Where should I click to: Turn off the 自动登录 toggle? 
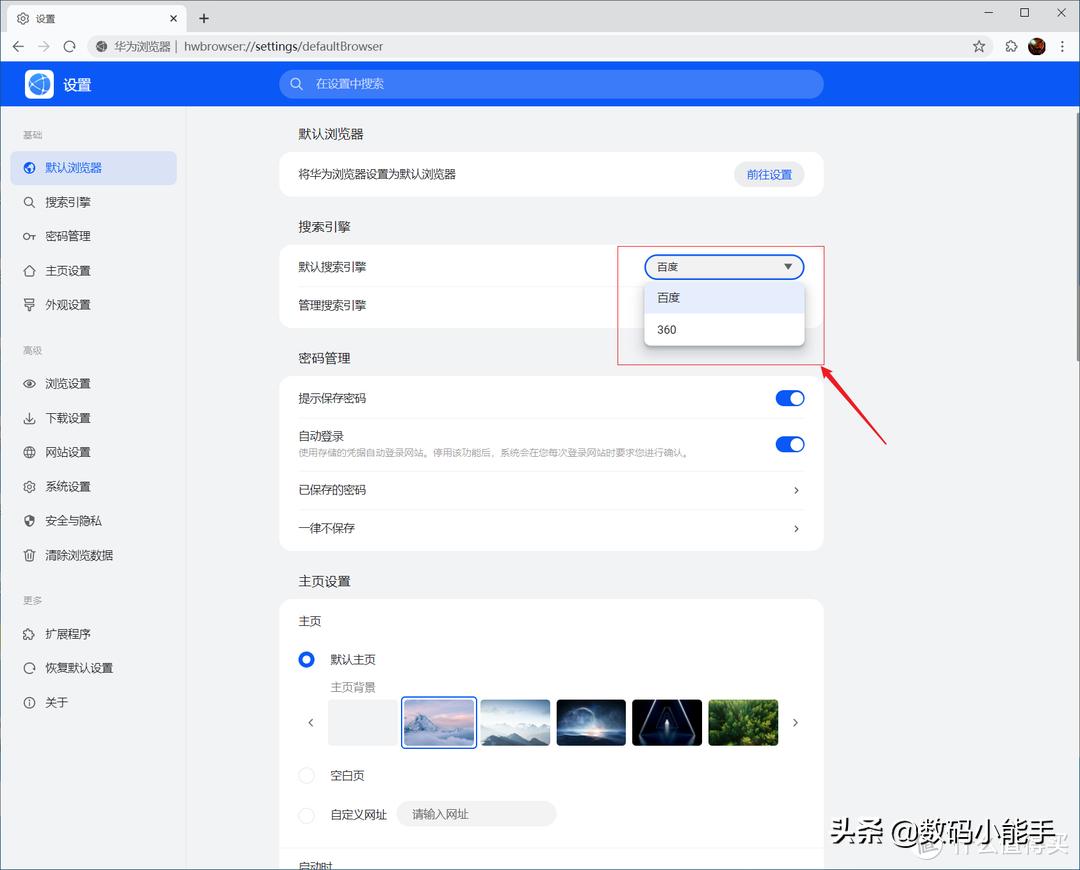click(x=789, y=444)
